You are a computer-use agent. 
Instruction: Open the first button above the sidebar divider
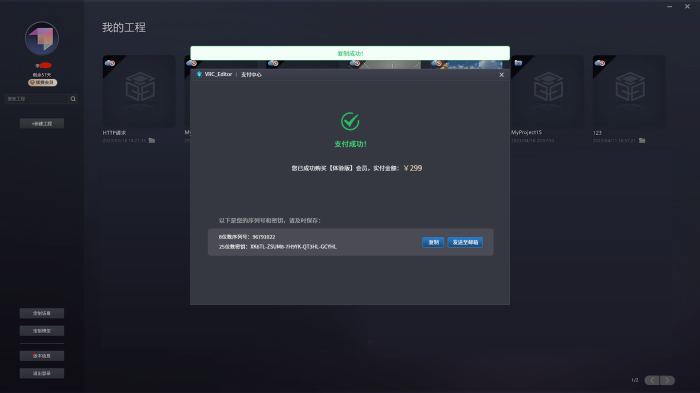(x=42, y=313)
